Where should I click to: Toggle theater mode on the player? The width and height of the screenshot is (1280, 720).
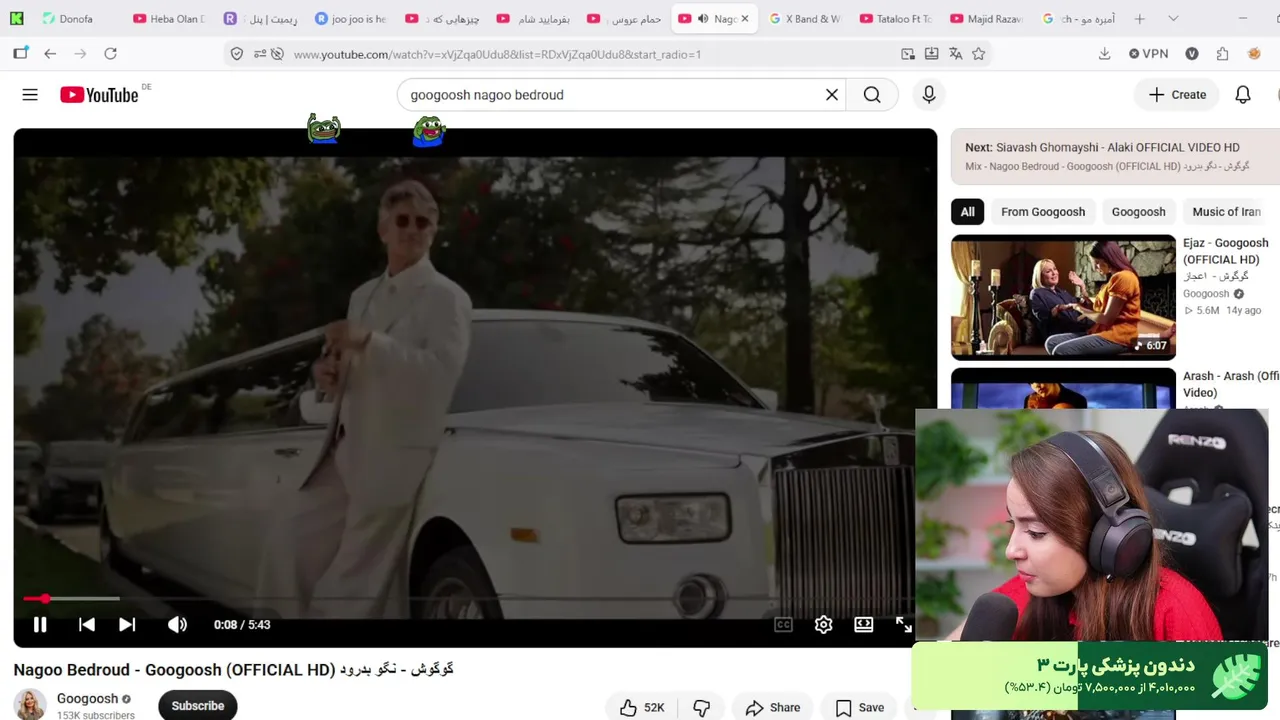point(864,624)
